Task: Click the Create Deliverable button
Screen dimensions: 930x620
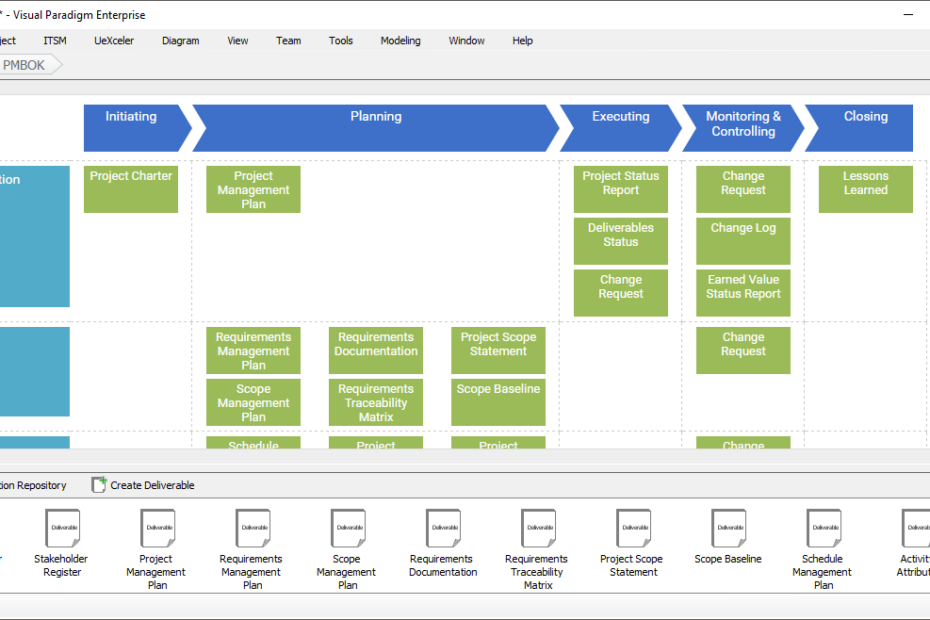Action: pos(143,484)
